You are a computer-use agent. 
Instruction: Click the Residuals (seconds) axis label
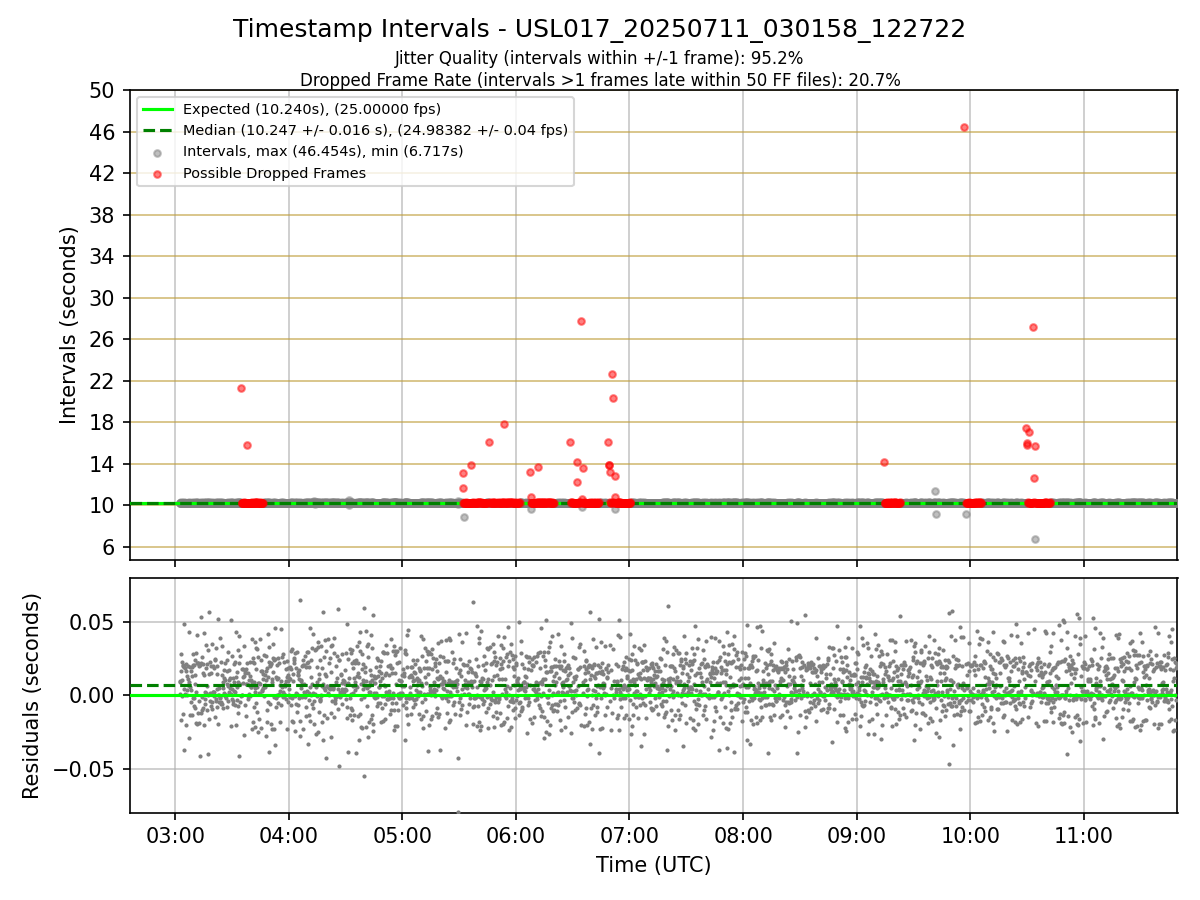pos(32,696)
